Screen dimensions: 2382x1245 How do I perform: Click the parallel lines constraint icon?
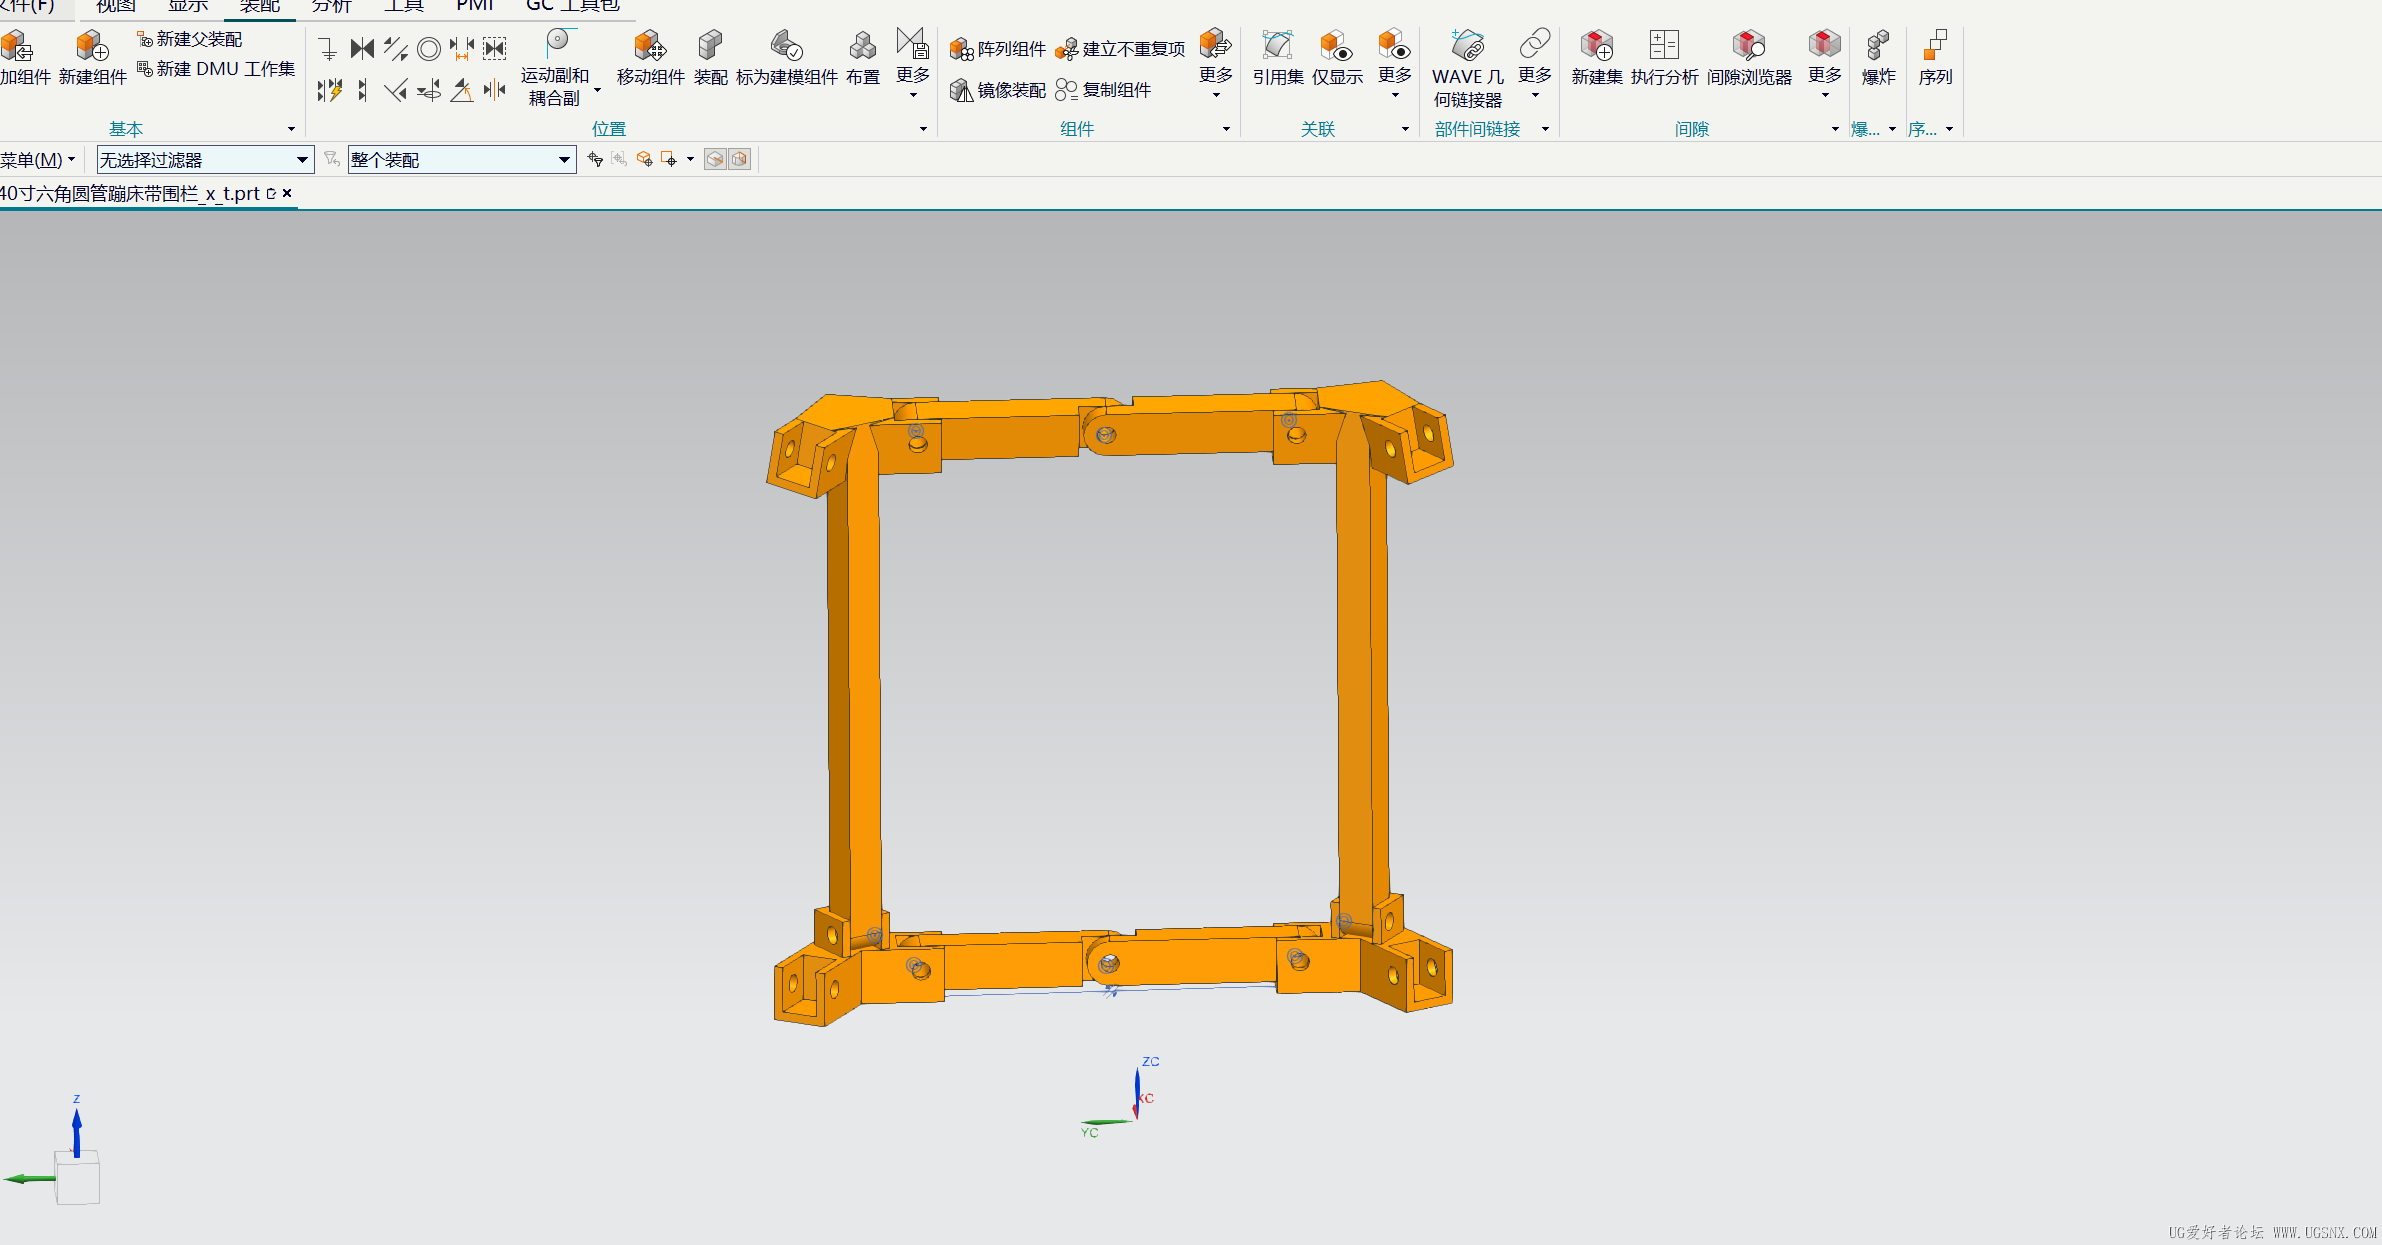pyautogui.click(x=396, y=49)
